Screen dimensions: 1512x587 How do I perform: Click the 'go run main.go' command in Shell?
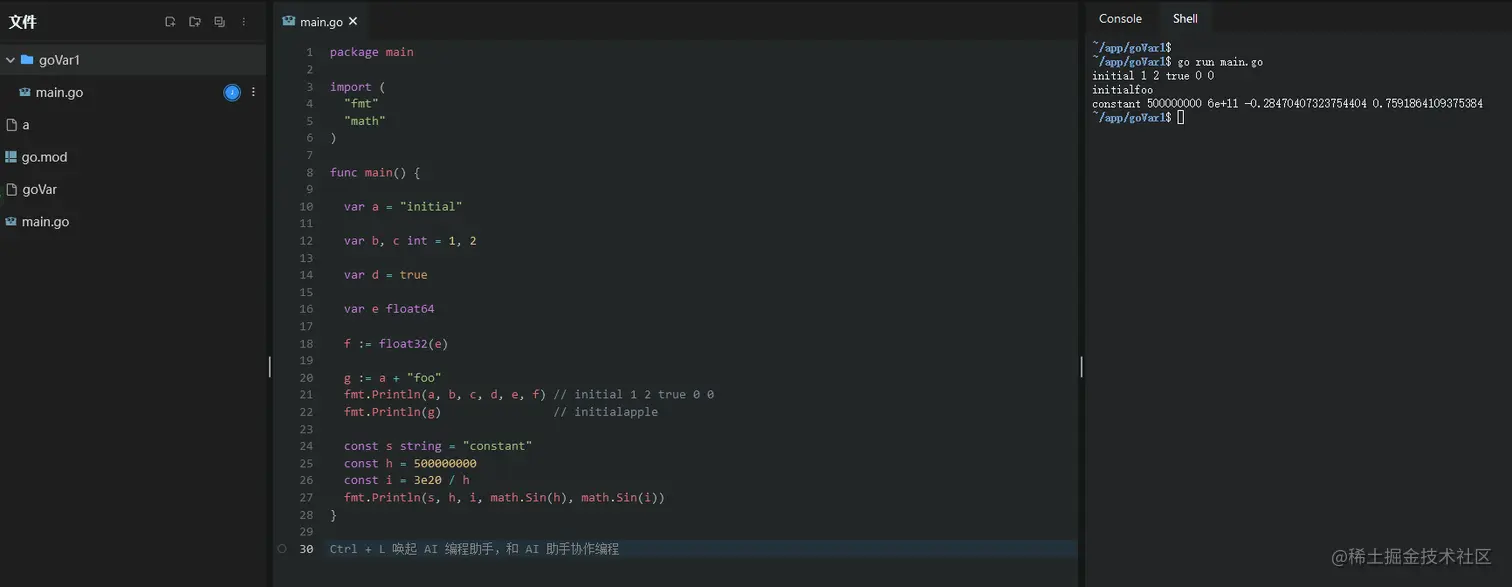coord(1220,62)
